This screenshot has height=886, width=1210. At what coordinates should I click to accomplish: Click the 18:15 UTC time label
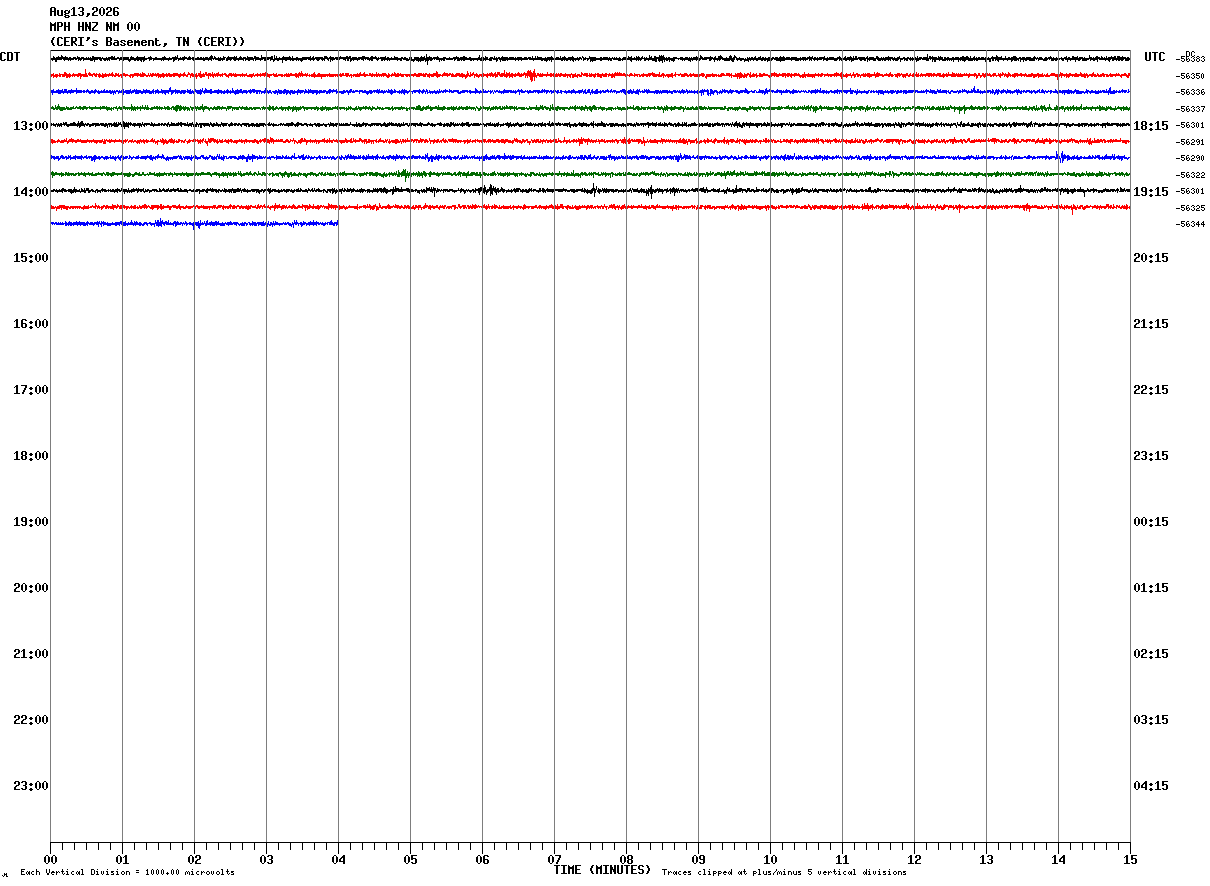pyautogui.click(x=1151, y=126)
